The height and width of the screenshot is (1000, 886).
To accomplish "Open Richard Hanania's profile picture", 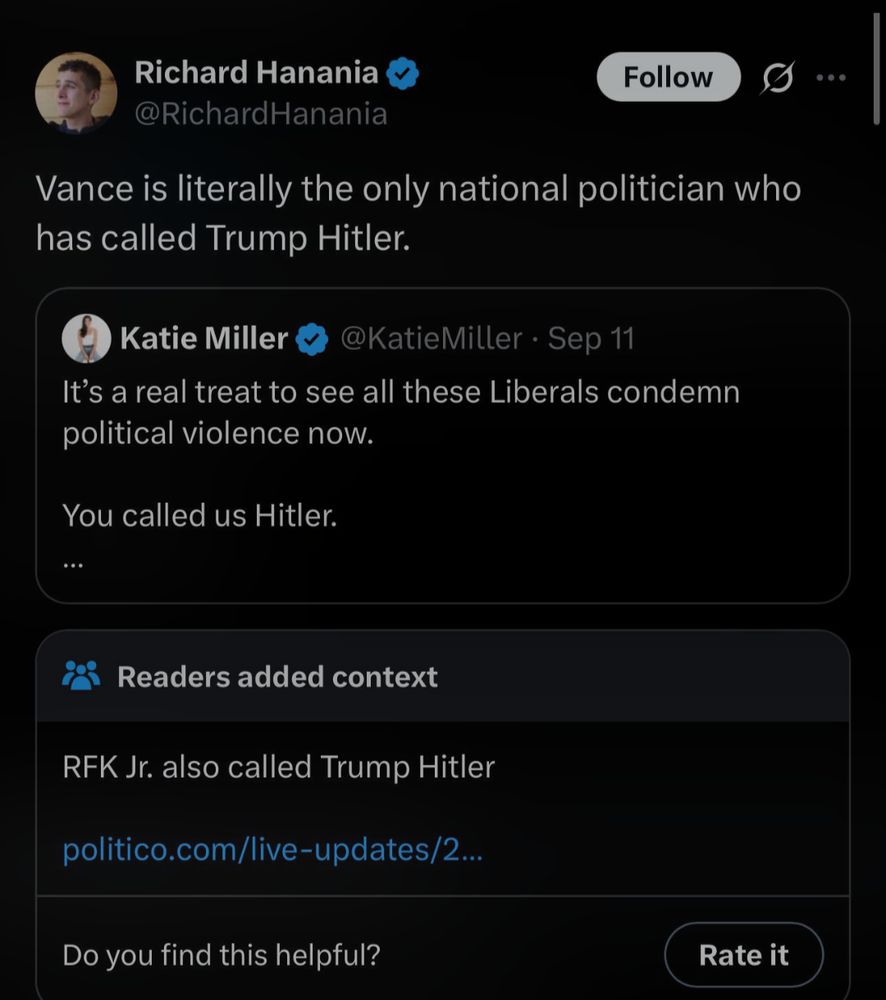I will point(76,92).
